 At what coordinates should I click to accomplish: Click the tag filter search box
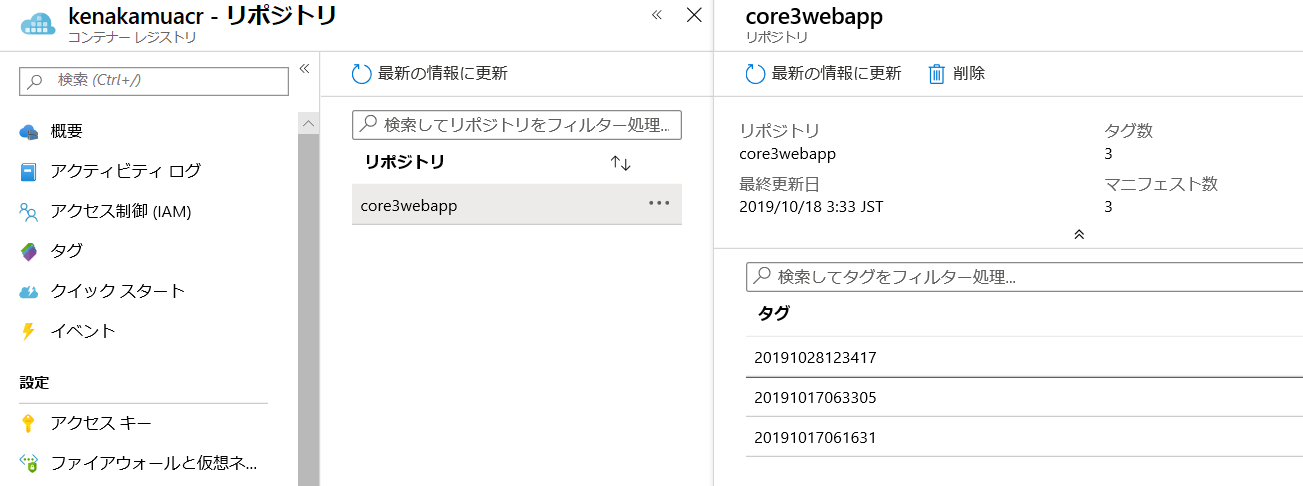pos(1025,277)
